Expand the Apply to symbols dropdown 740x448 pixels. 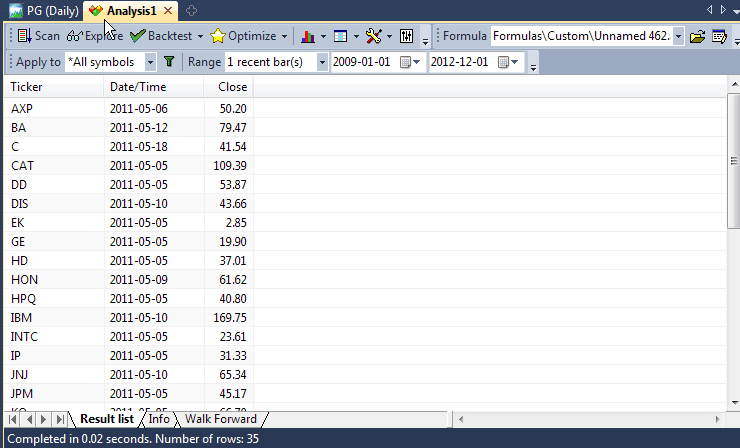pyautogui.click(x=150, y=62)
